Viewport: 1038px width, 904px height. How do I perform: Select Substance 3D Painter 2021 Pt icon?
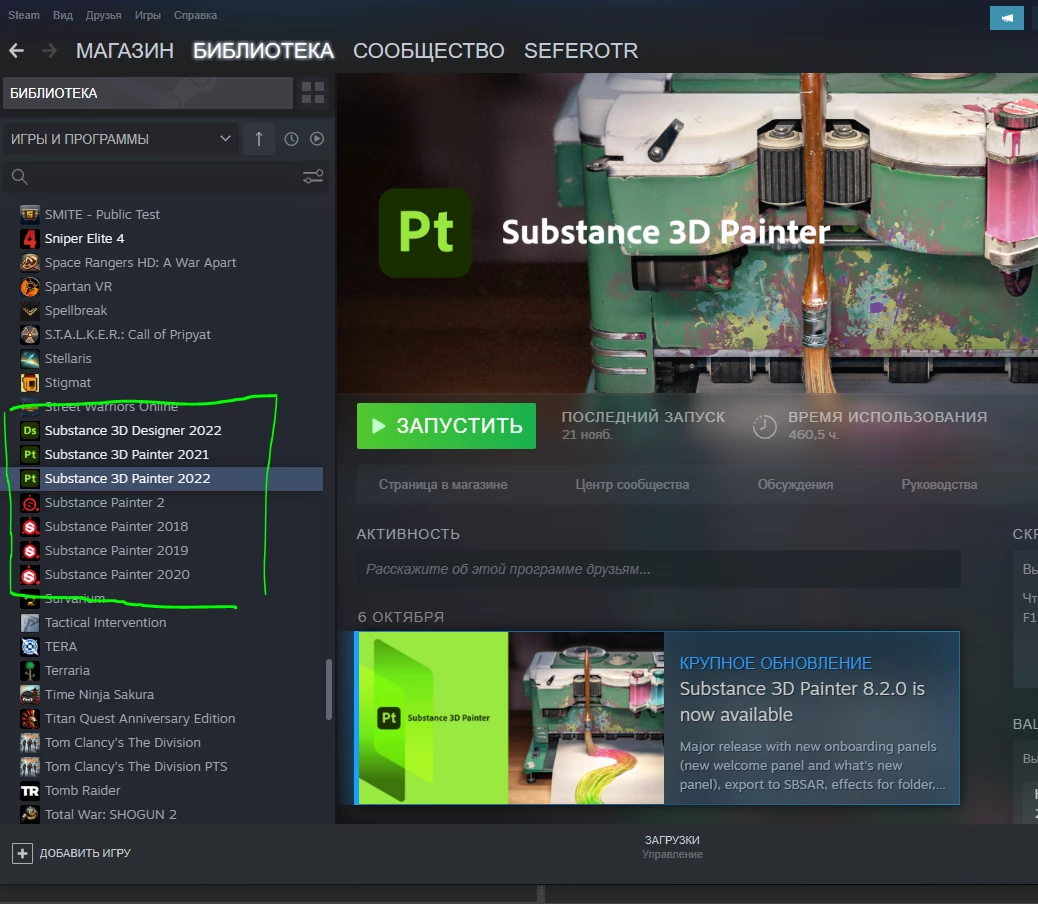(x=30, y=455)
